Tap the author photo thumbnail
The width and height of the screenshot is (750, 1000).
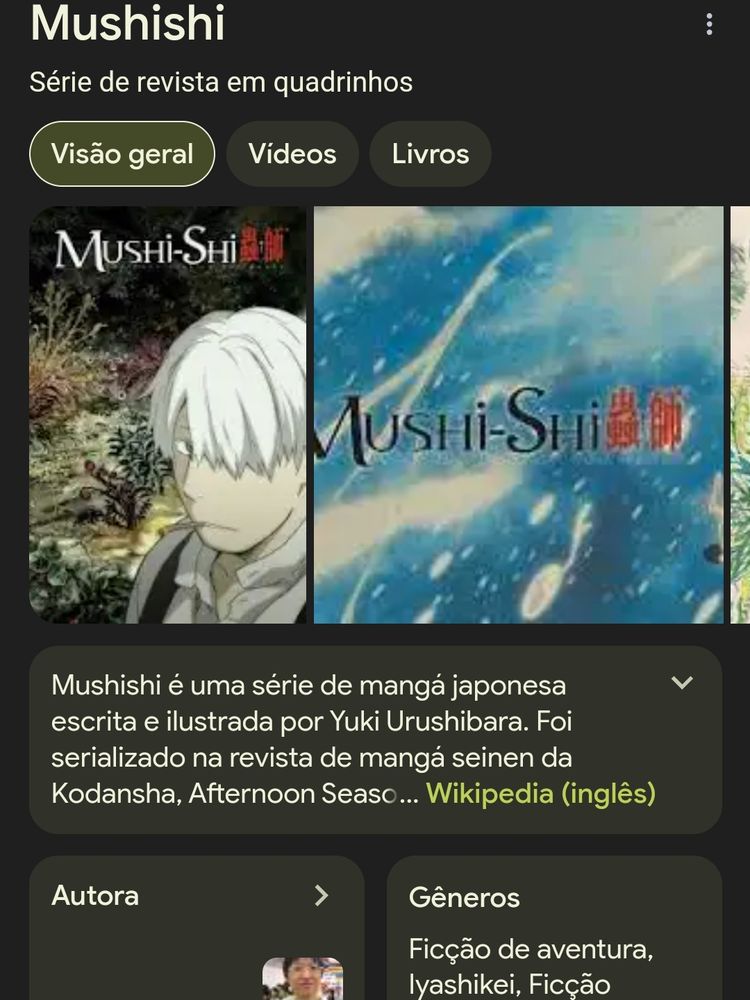click(302, 978)
